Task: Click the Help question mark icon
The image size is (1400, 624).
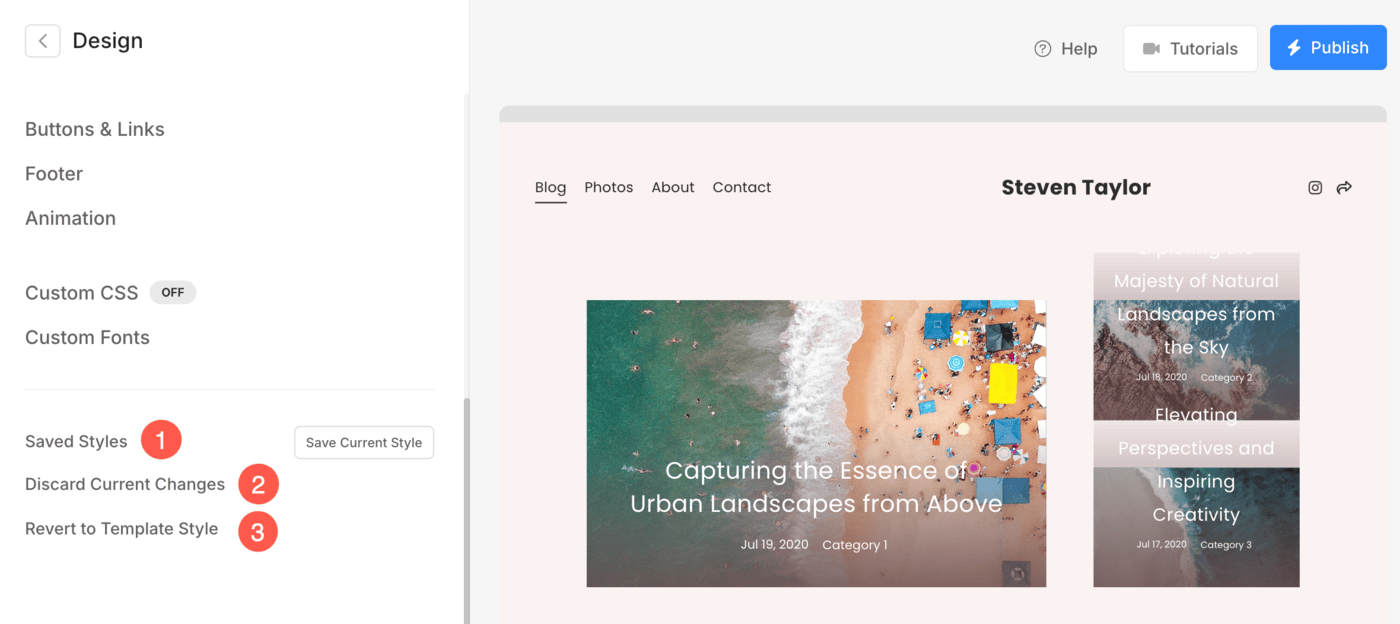Action: 1043,48
